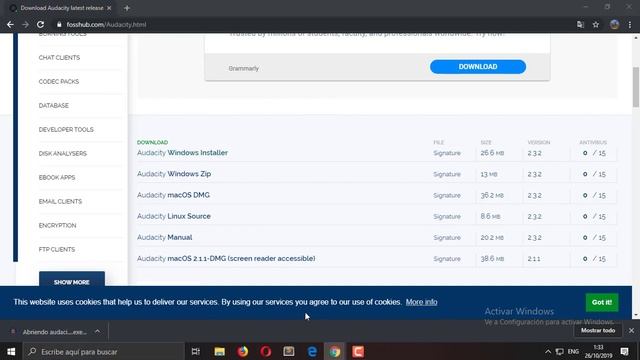
Task: Open Disk Analysers category
Action: (x=62, y=153)
